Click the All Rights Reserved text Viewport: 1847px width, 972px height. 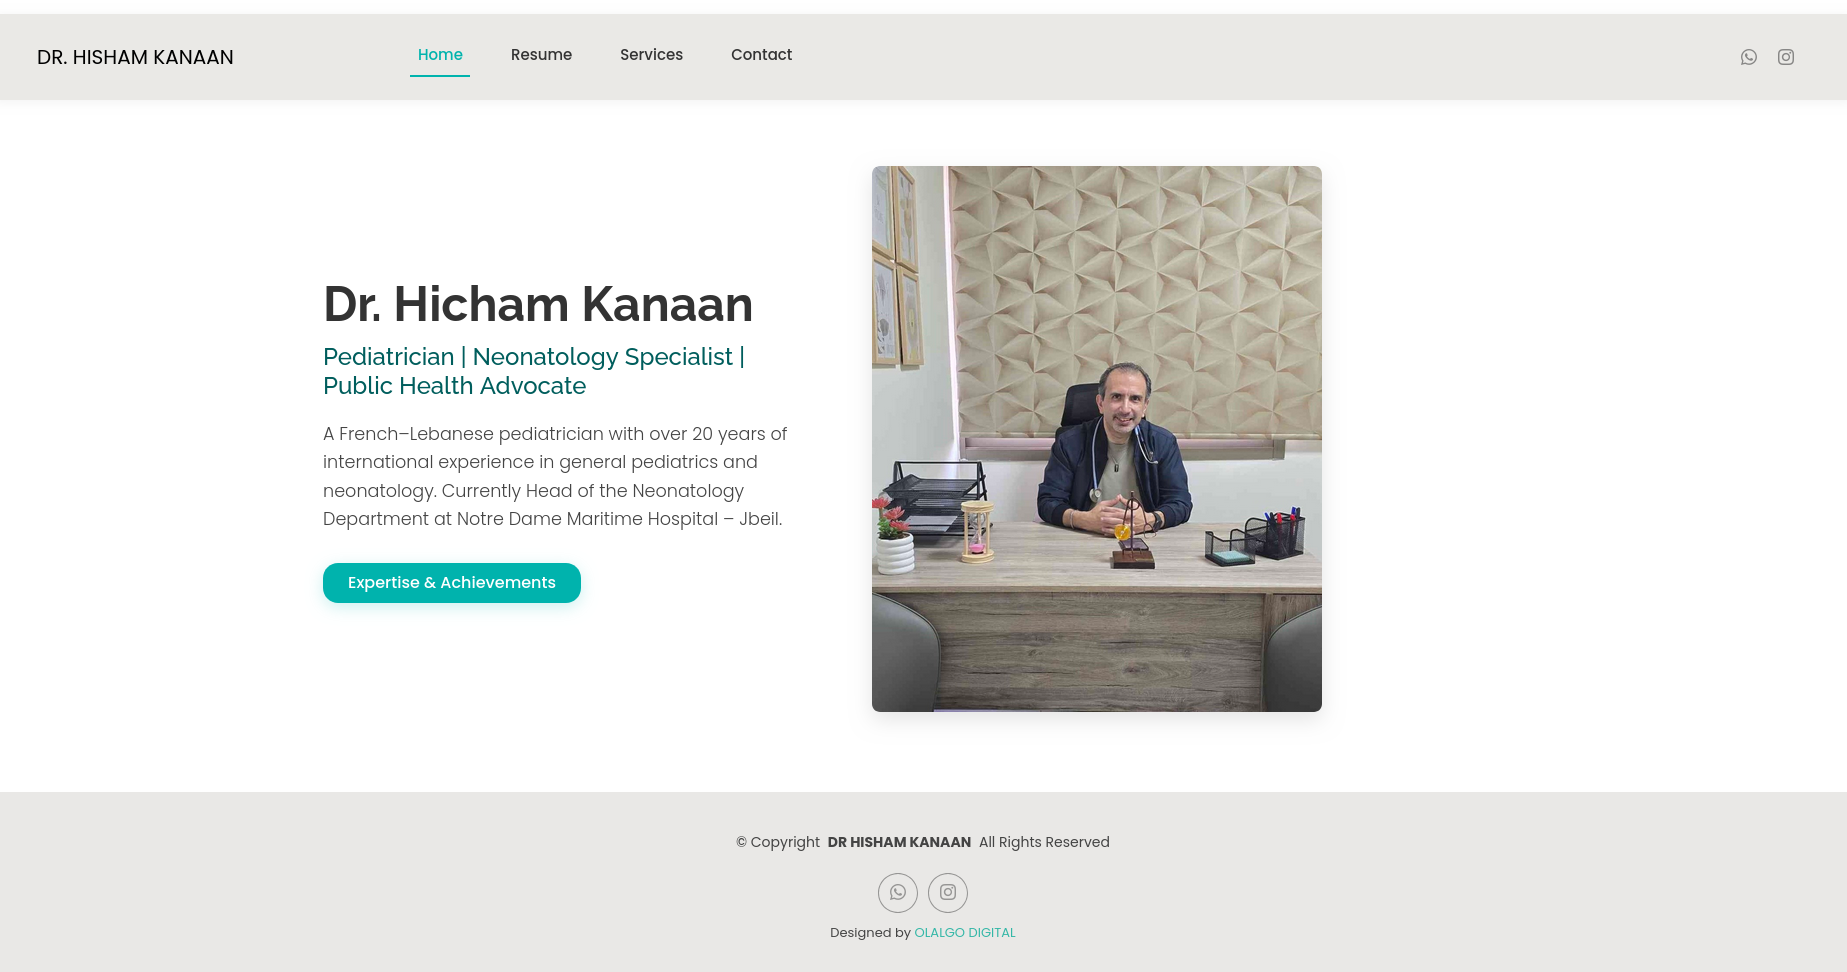point(1044,842)
